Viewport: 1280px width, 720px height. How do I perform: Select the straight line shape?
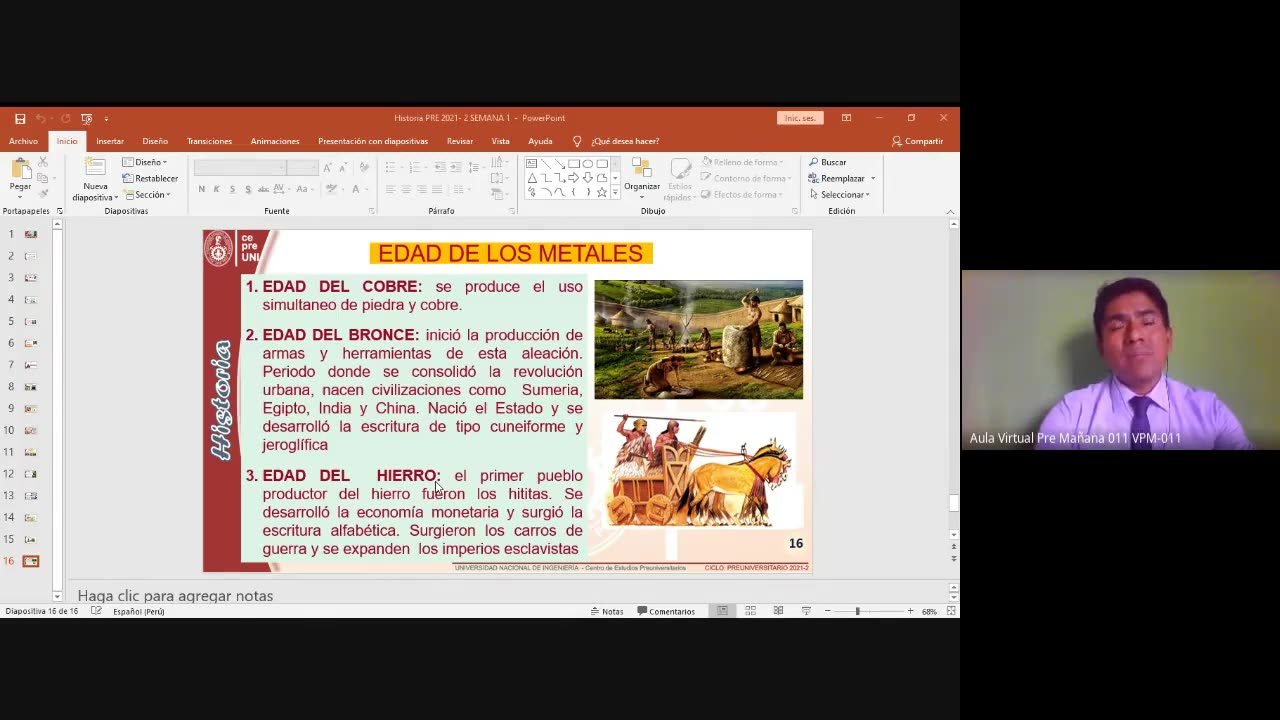tap(546, 164)
